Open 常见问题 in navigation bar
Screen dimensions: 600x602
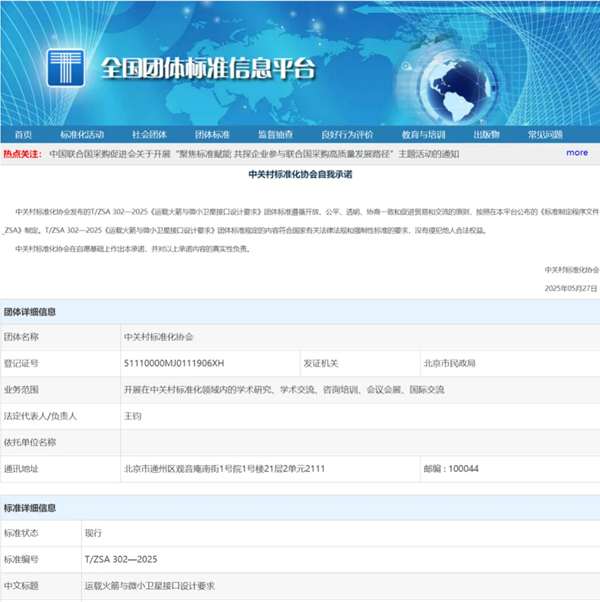pos(545,135)
